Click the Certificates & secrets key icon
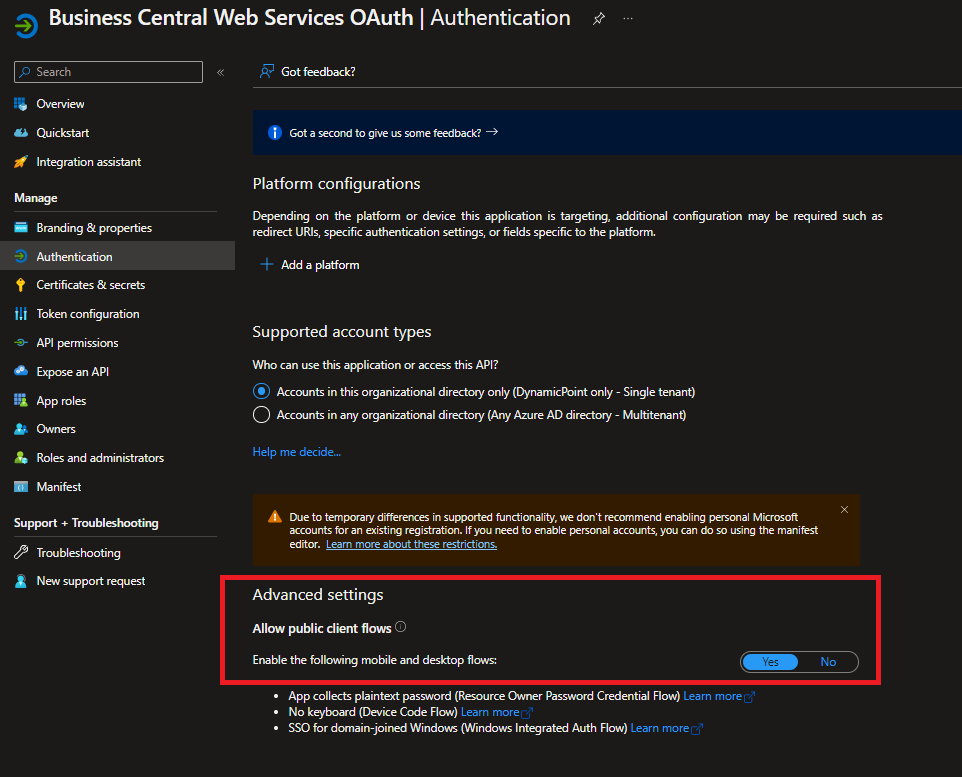Image resolution: width=962 pixels, height=777 pixels. point(21,285)
